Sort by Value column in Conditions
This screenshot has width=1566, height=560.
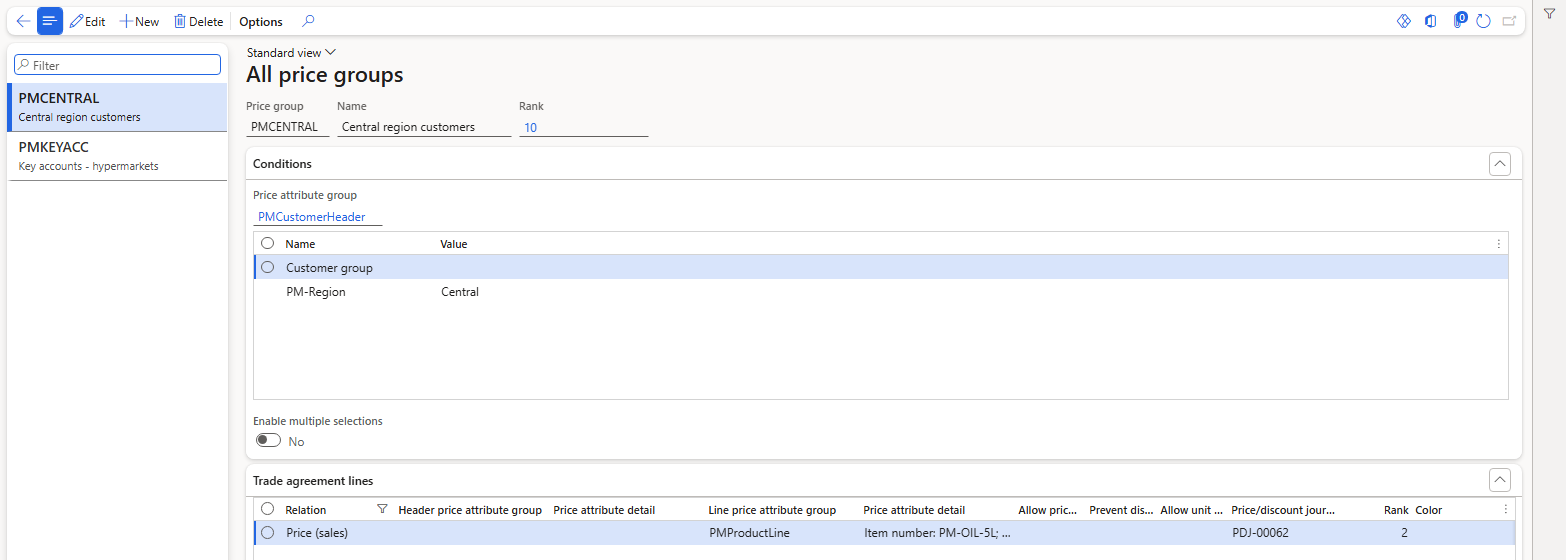pos(454,244)
